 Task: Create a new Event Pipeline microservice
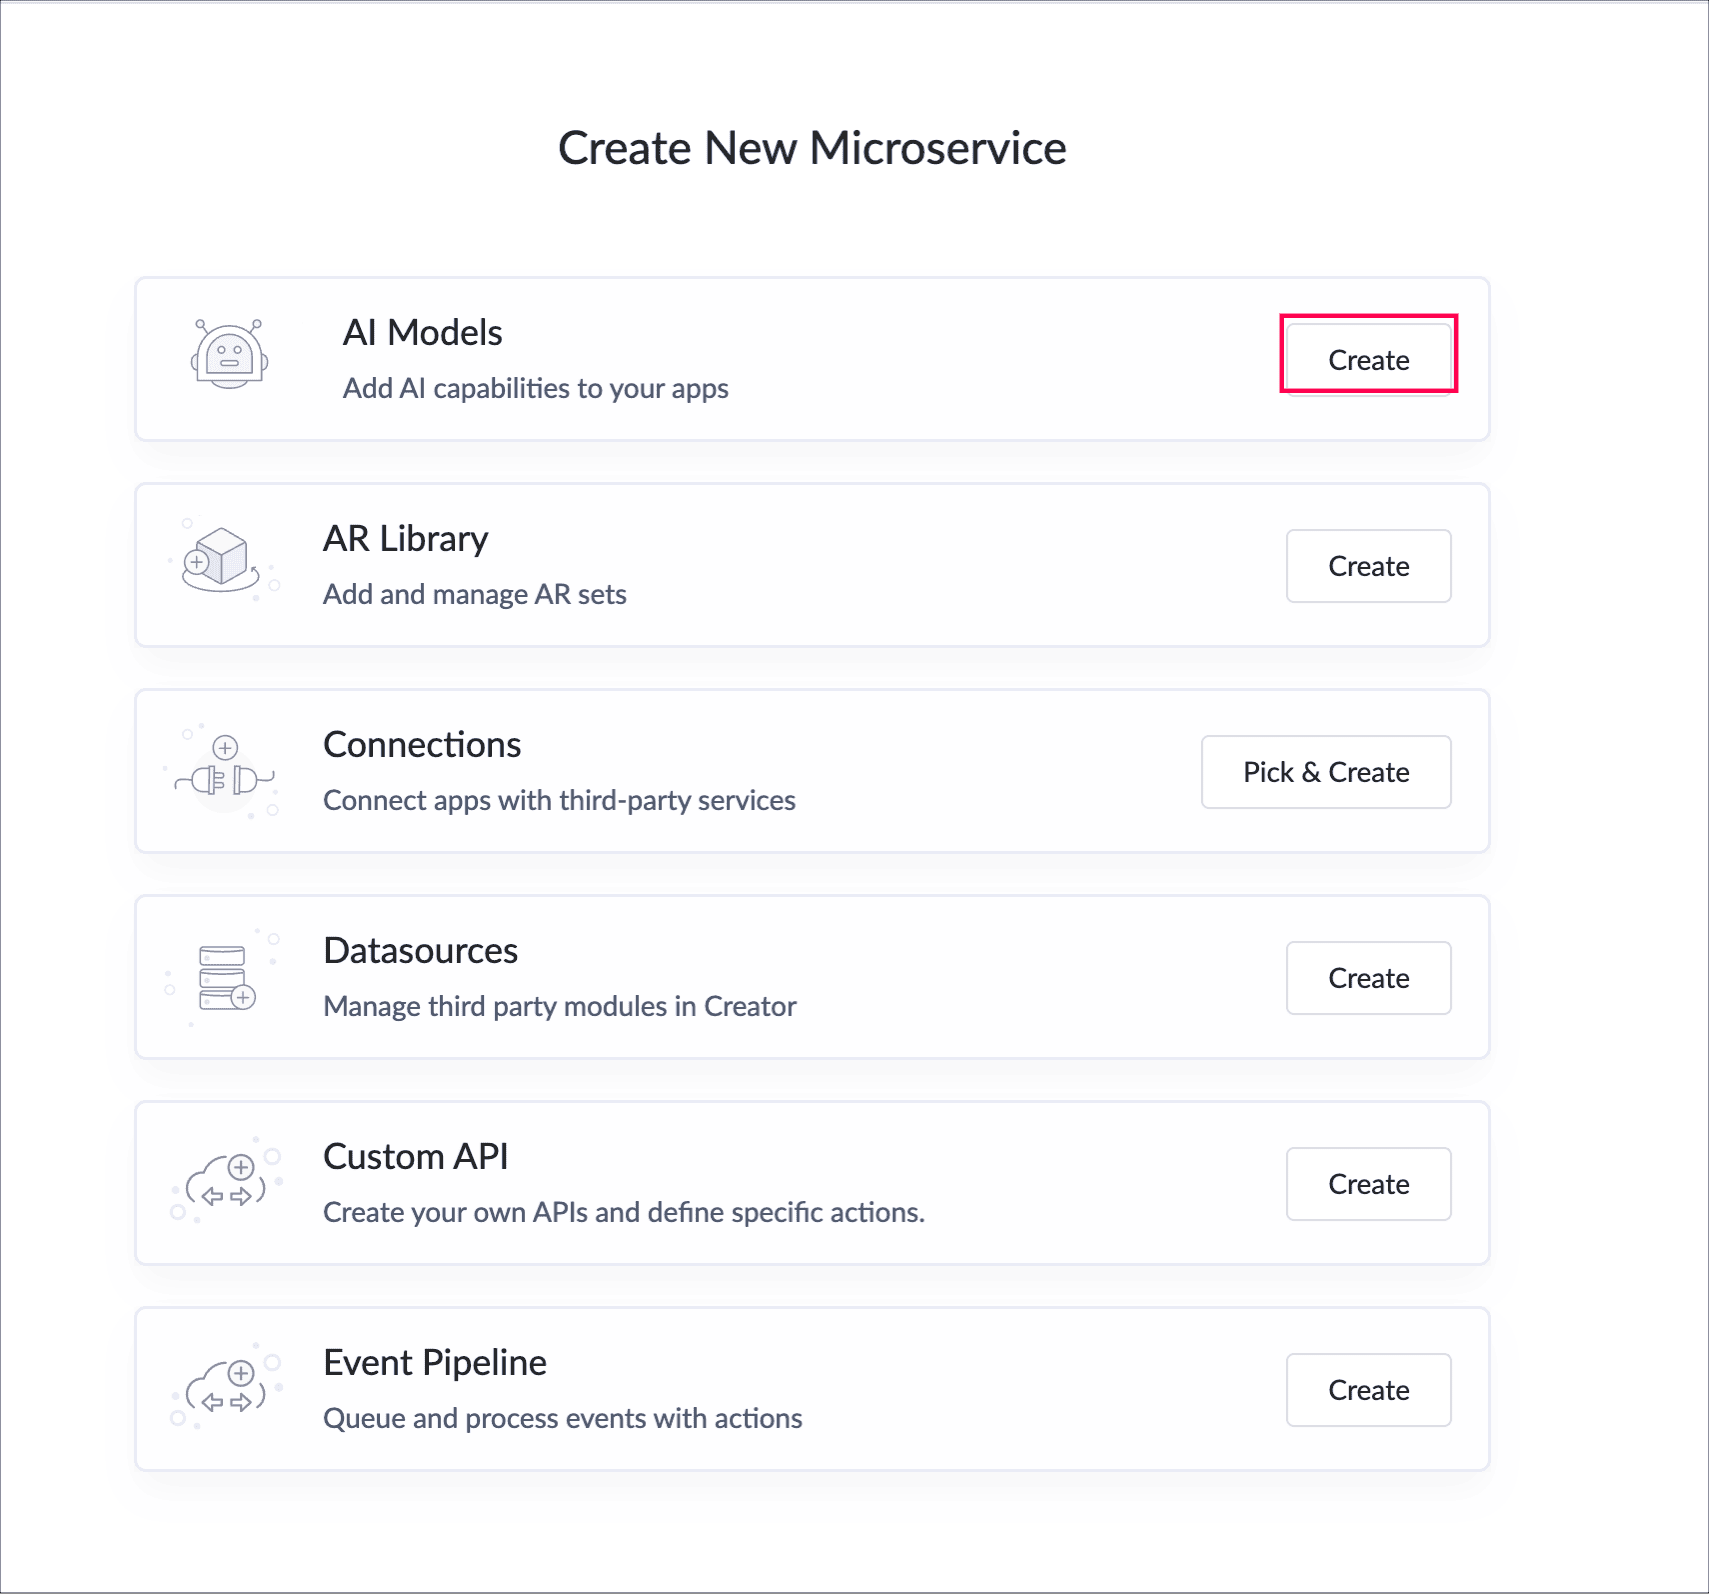click(x=1368, y=1390)
